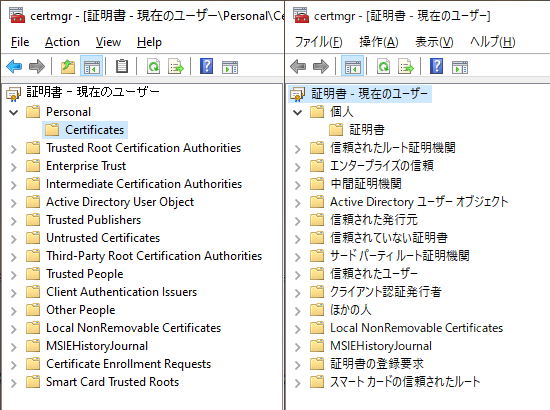This screenshot has height=410, width=550.
Task: Expand the 中間証明機関 tree node
Action: [x=297, y=185]
